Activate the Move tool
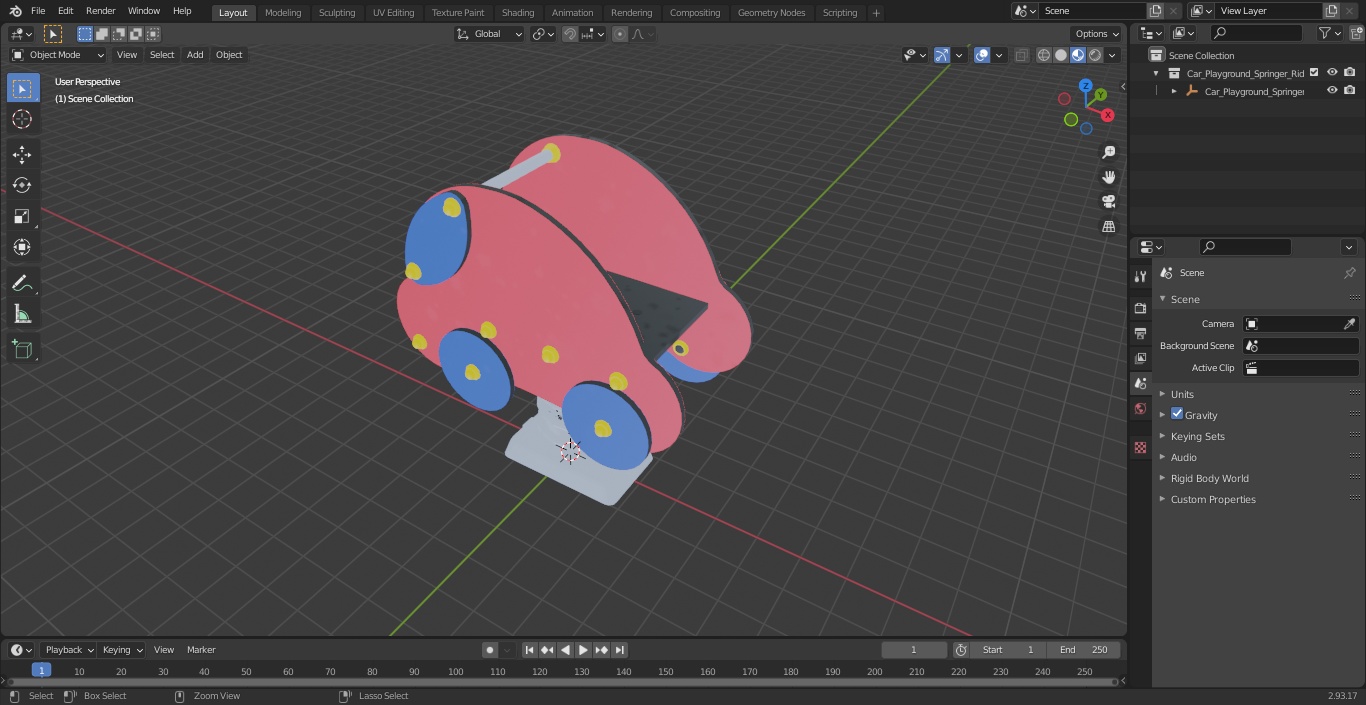This screenshot has width=1366, height=705. point(22,154)
